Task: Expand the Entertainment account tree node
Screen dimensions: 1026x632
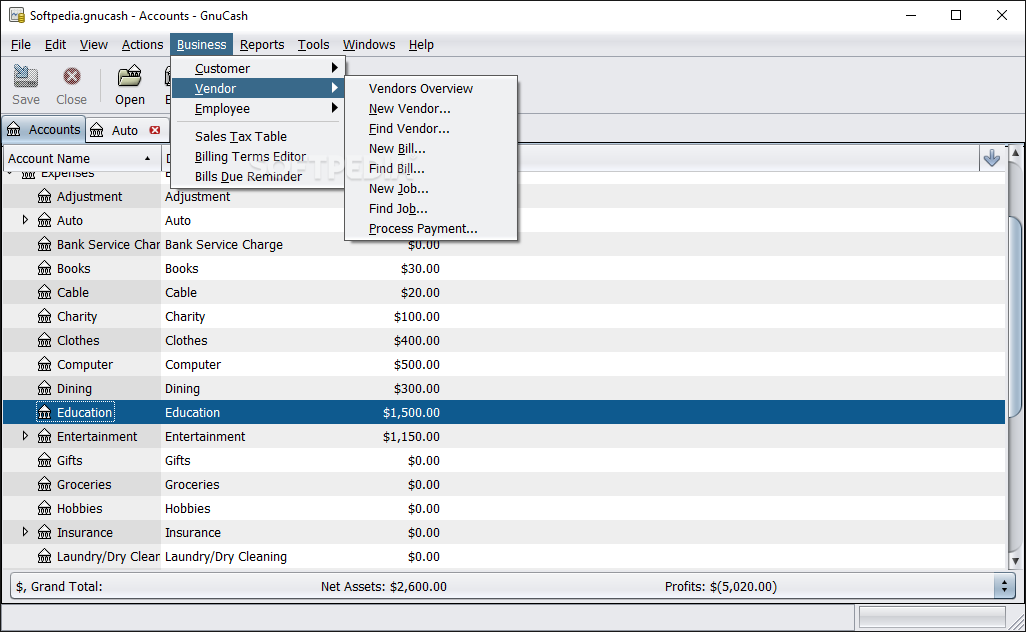Action: pyautogui.click(x=25, y=436)
